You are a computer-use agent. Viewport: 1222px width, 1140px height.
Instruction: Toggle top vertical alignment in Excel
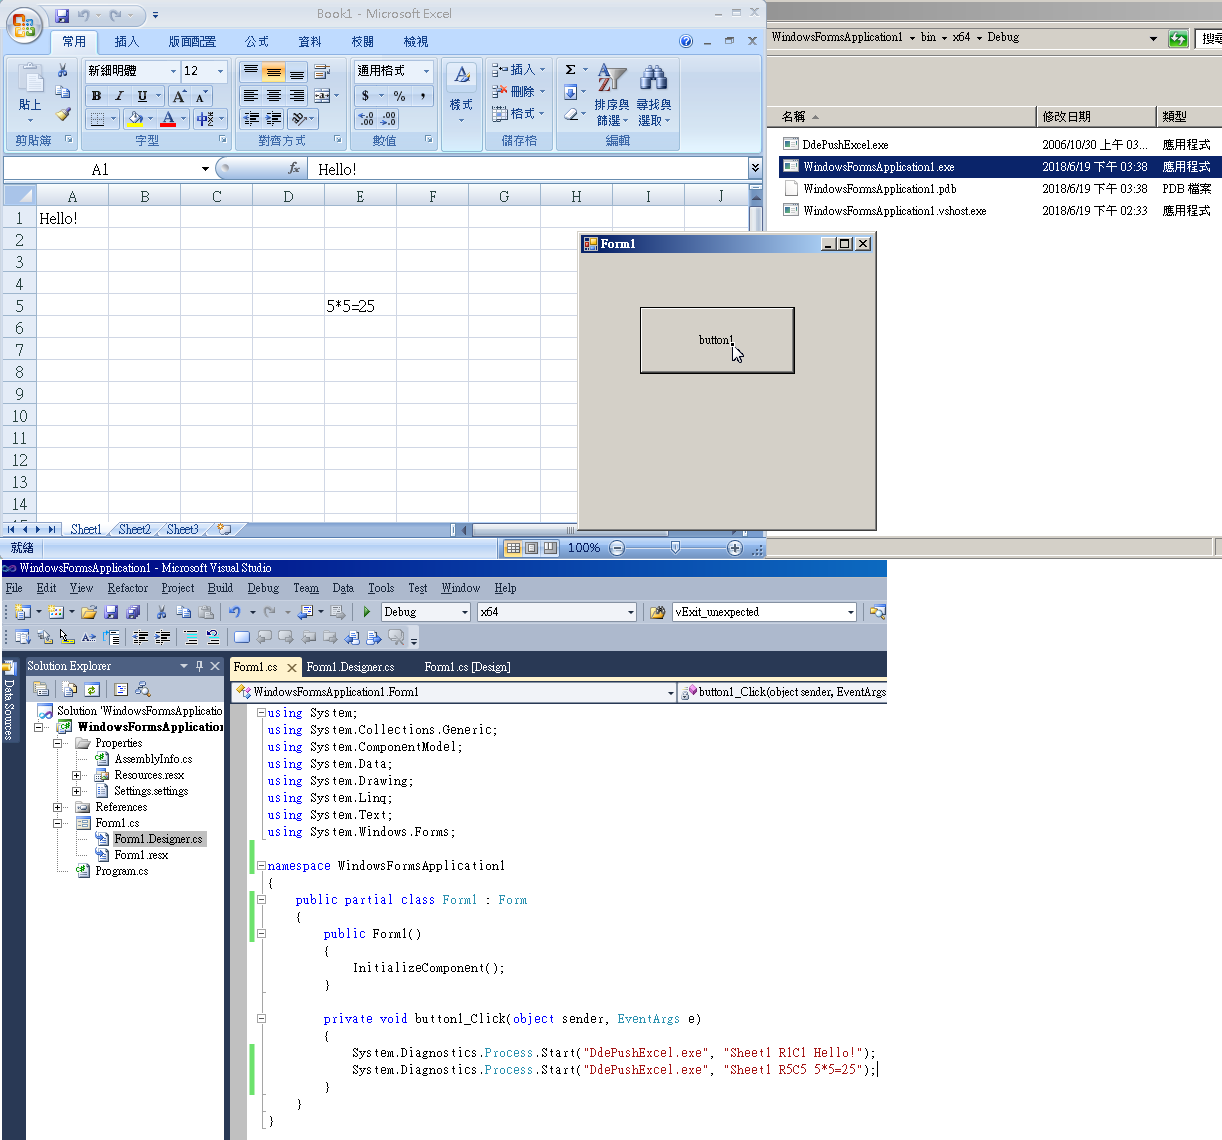(251, 72)
